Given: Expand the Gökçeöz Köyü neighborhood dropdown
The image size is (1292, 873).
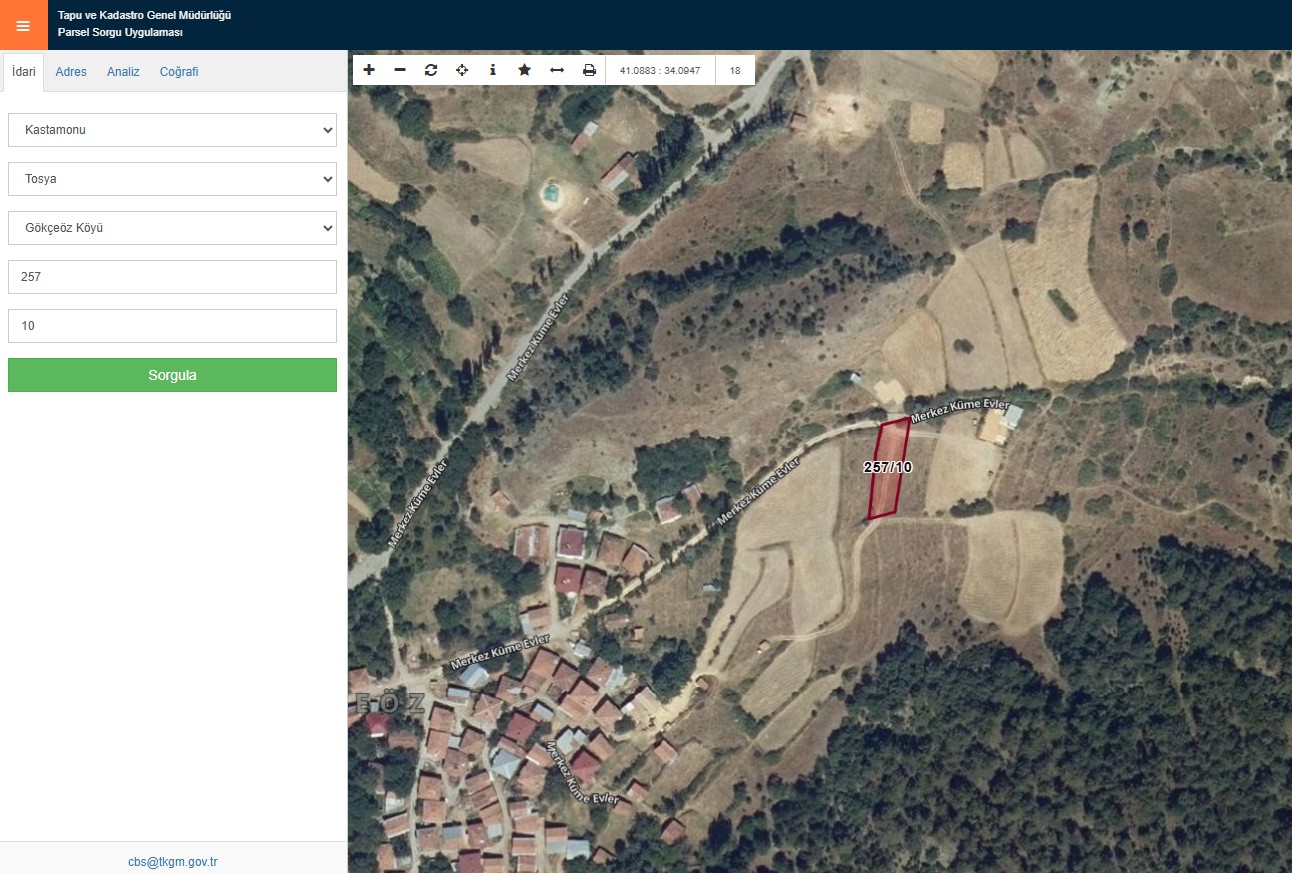Looking at the screenshot, I should (x=172, y=228).
